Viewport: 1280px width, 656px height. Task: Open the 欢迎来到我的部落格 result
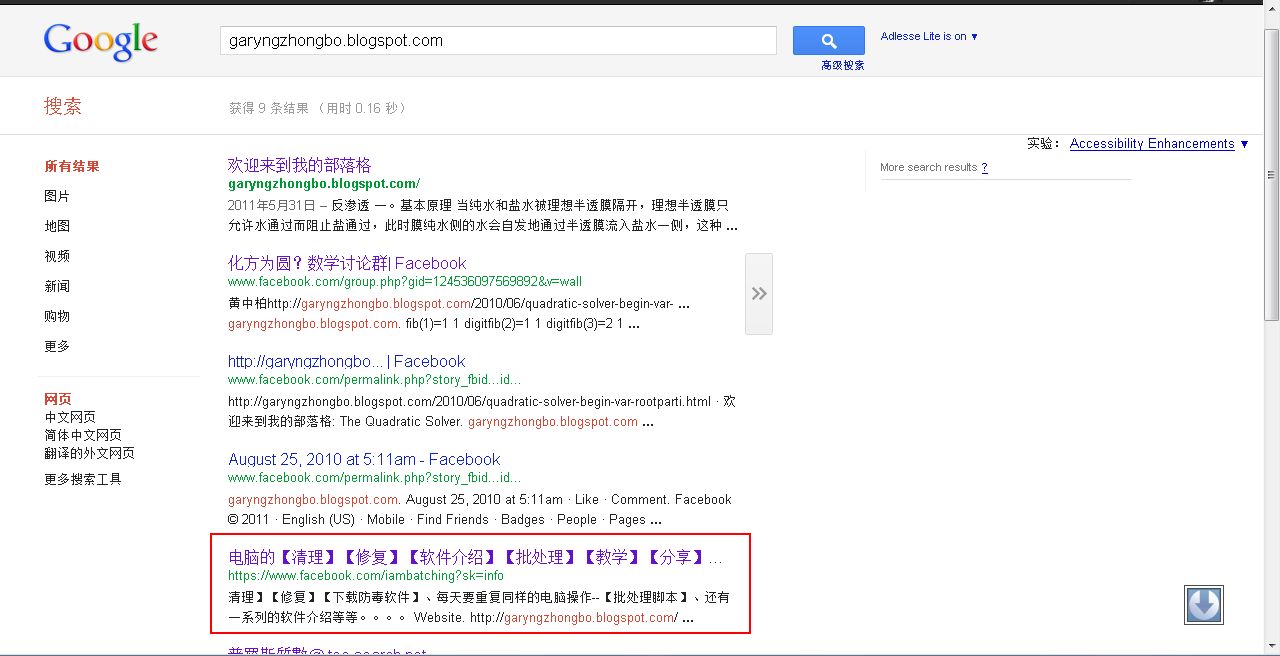tap(299, 165)
